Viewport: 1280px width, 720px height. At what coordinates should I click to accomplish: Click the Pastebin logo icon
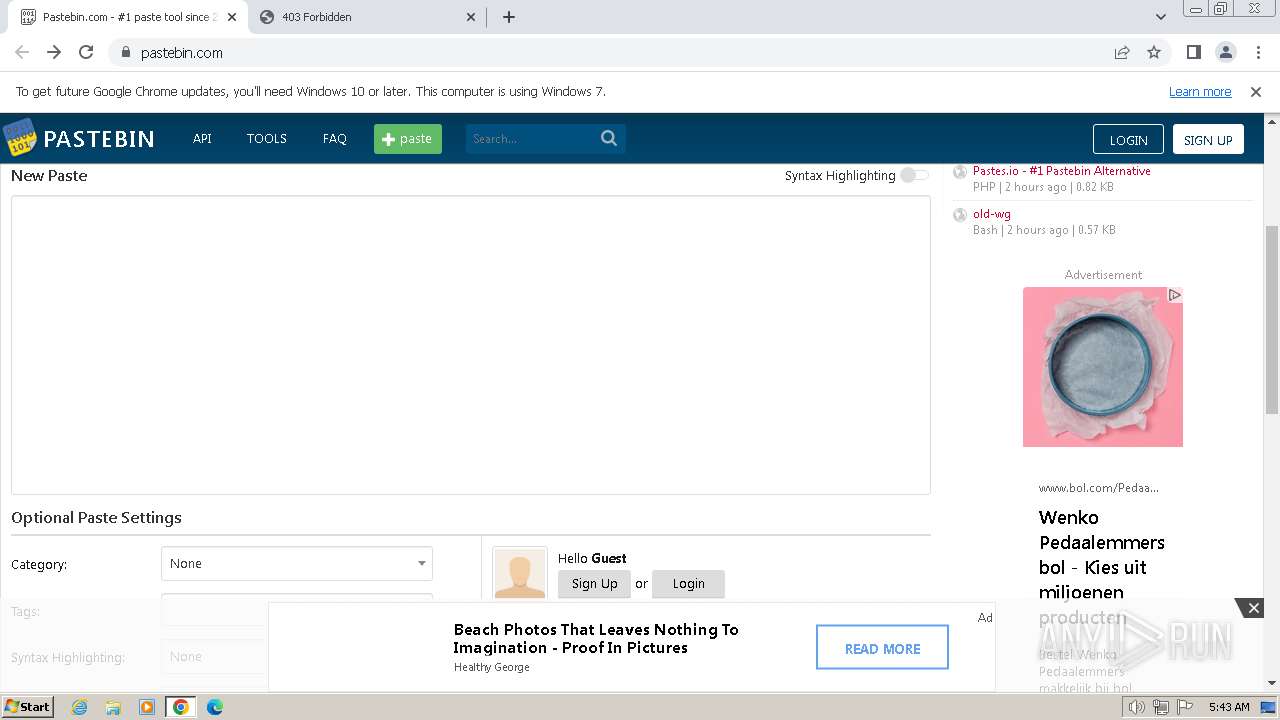point(19,138)
